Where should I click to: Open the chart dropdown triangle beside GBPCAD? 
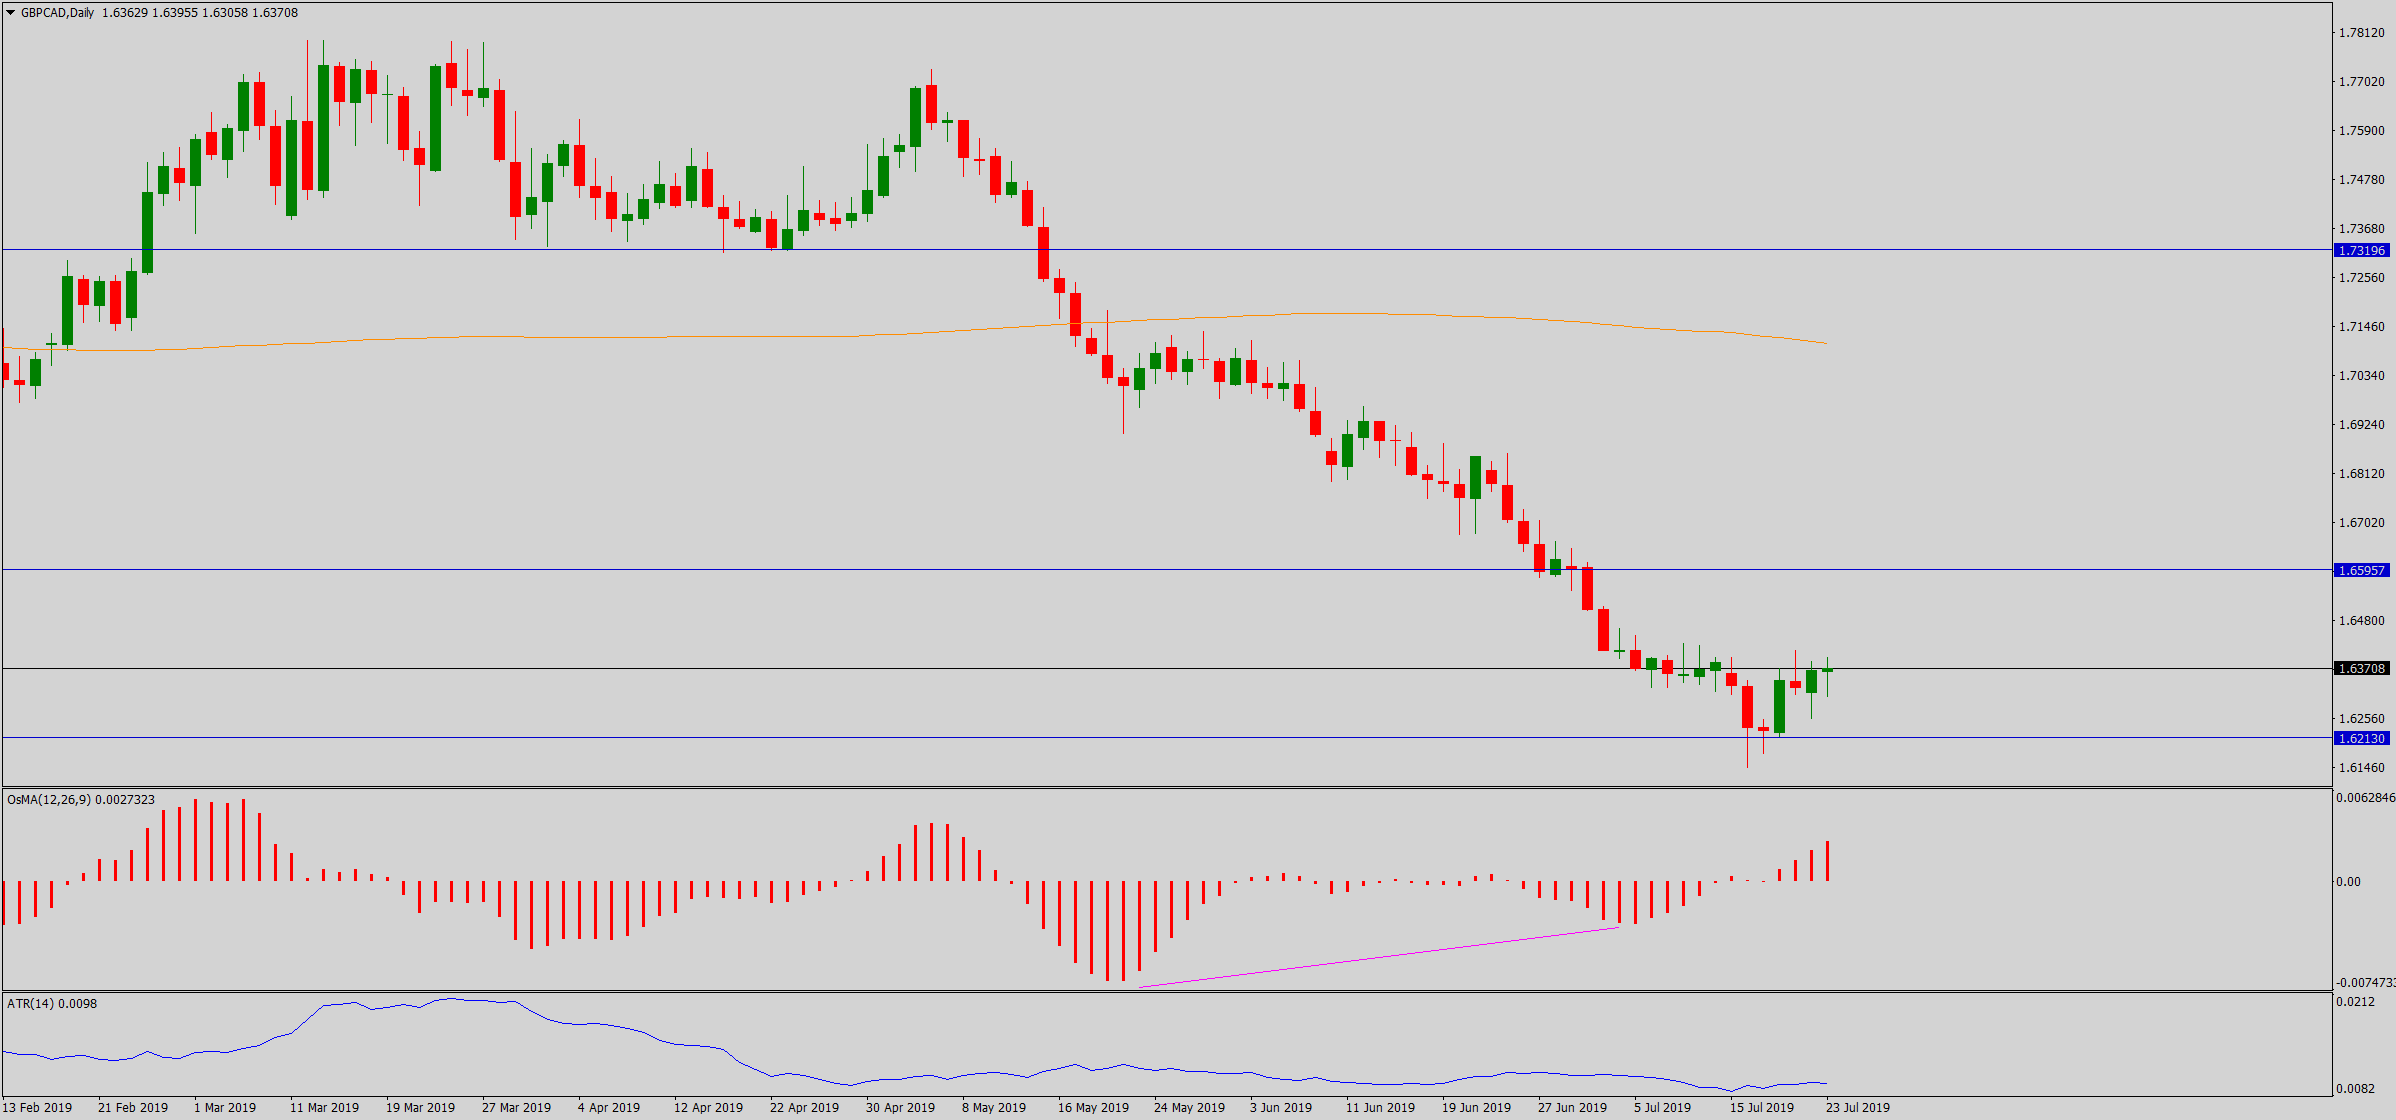click(11, 13)
